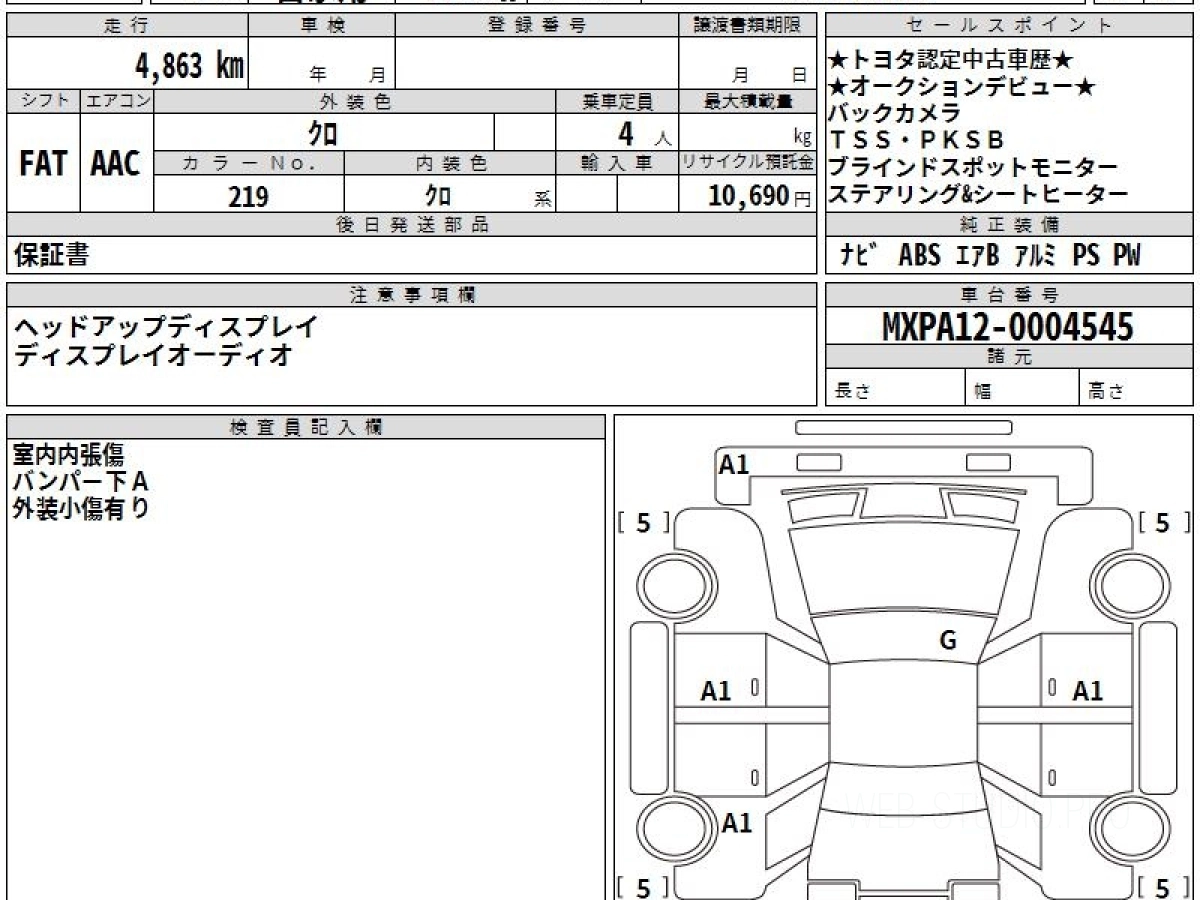This screenshot has height=900, width=1200.
Task: Click the 純正装備 header
Action: click(1010, 225)
